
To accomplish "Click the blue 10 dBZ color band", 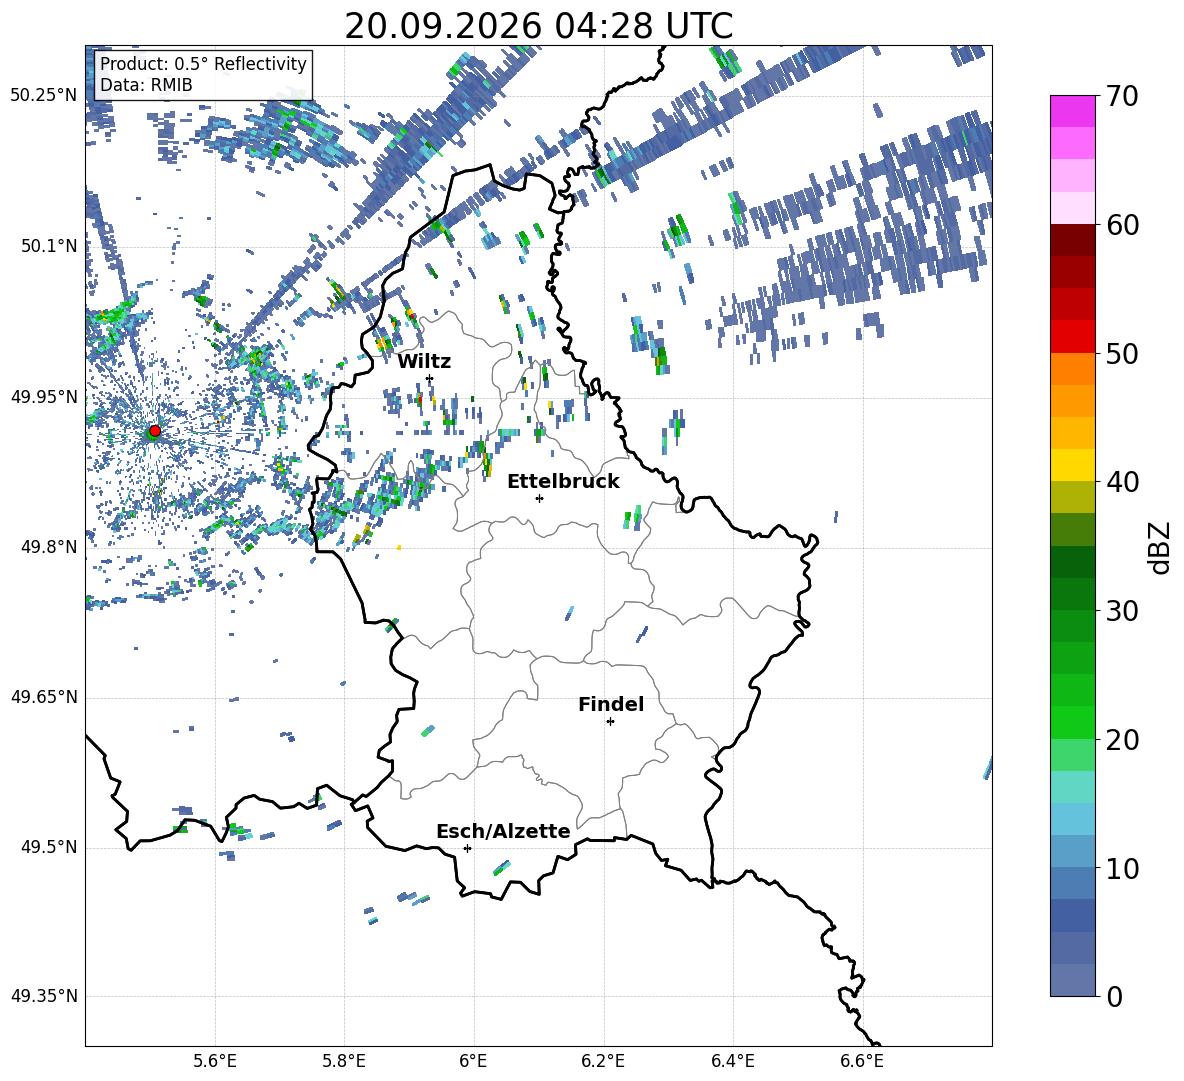I will point(1072,851).
